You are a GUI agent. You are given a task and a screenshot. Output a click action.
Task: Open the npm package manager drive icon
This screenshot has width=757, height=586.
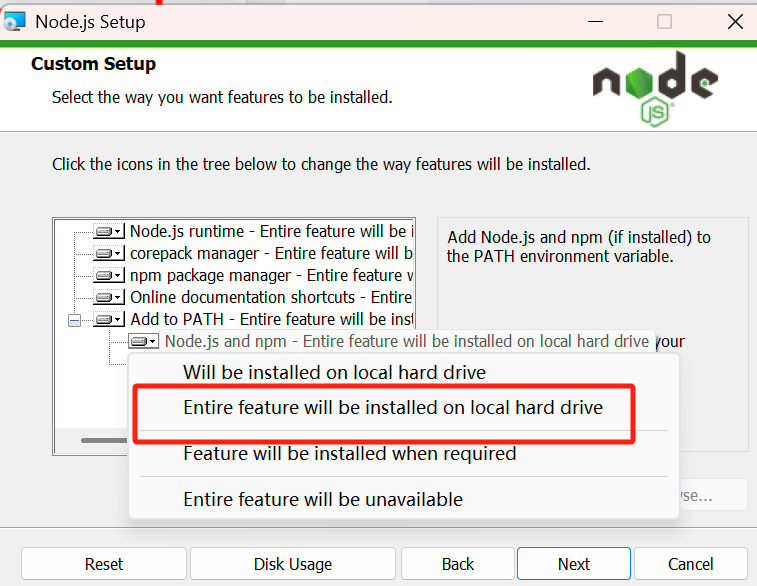[109, 275]
